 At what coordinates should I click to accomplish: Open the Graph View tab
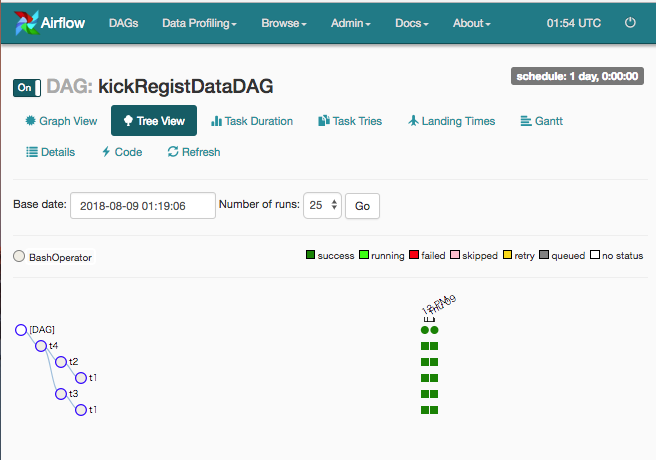pos(61,121)
